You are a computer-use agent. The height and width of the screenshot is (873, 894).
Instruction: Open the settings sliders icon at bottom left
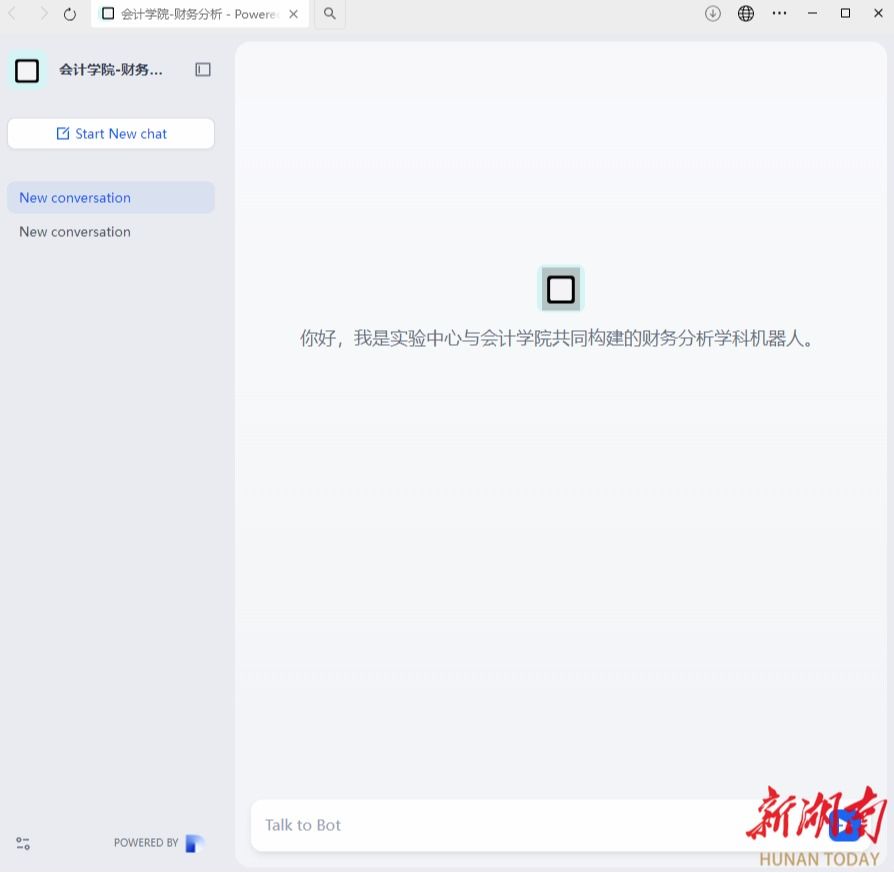[x=23, y=843]
